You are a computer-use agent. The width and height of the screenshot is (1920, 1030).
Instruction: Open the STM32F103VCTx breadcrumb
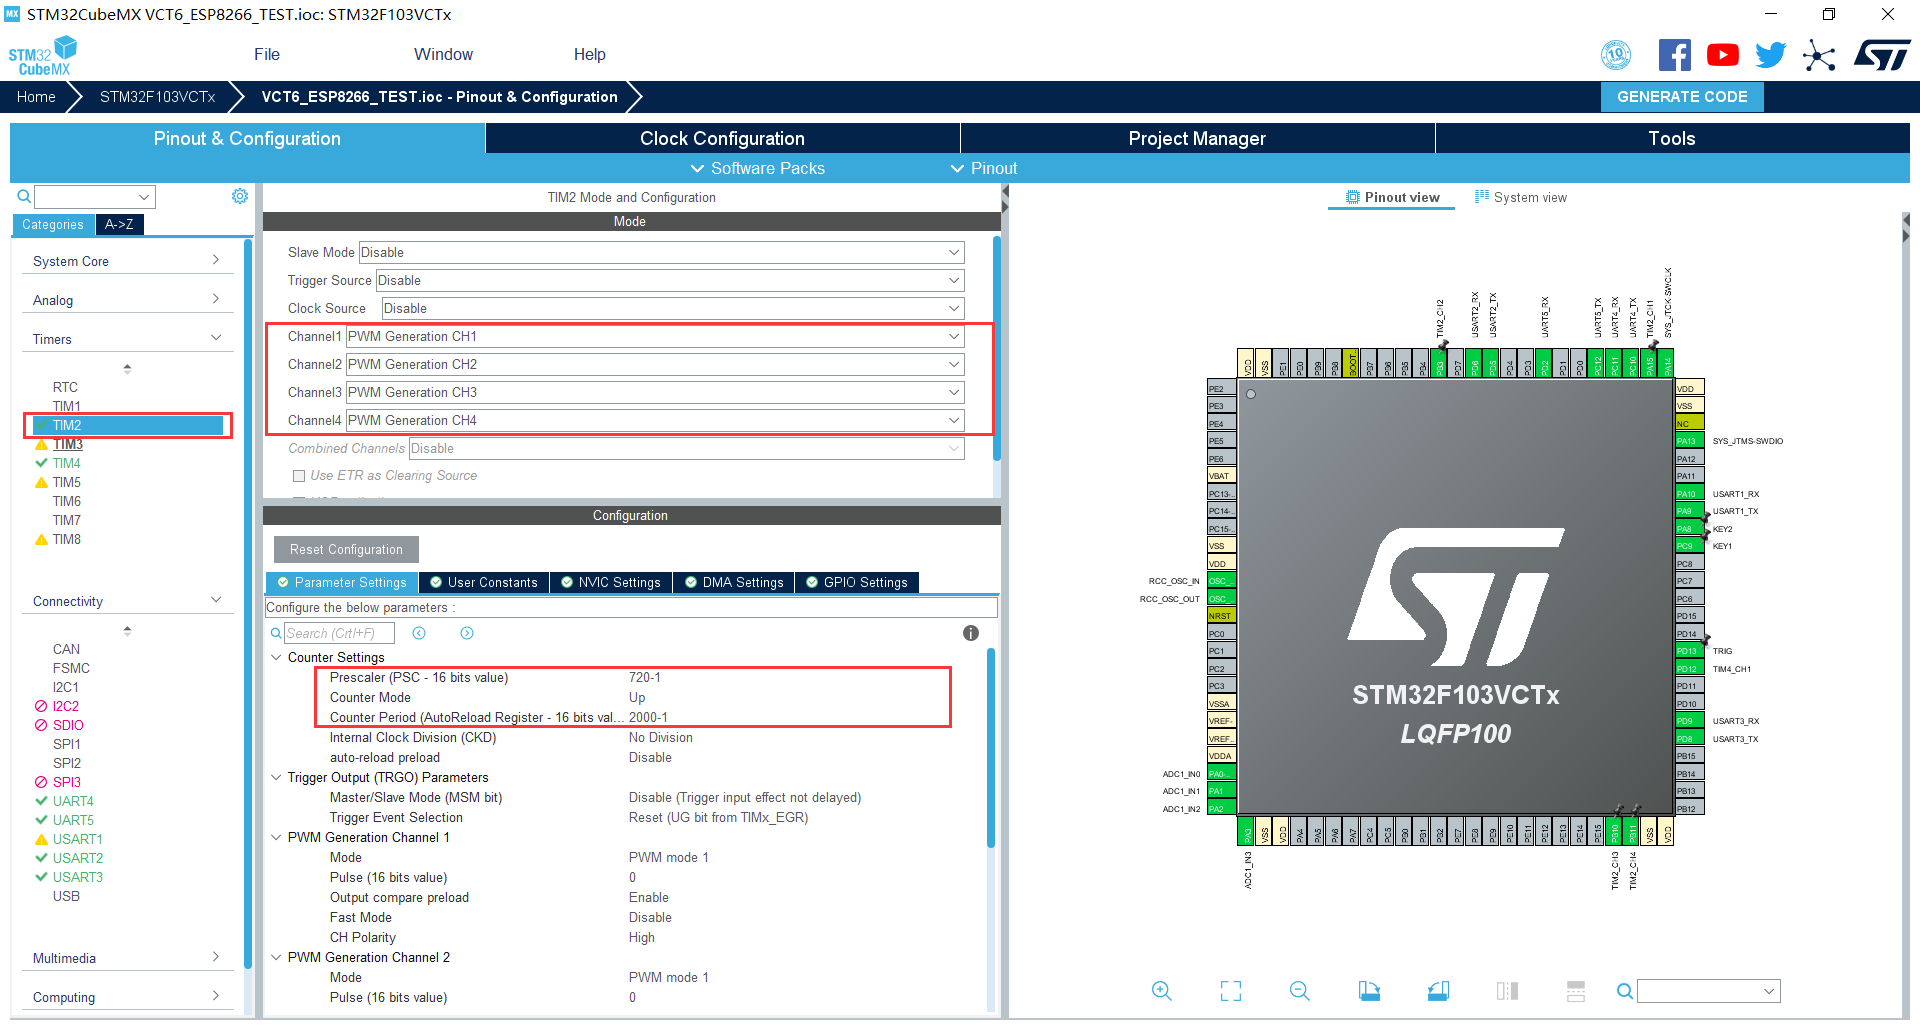(x=158, y=97)
